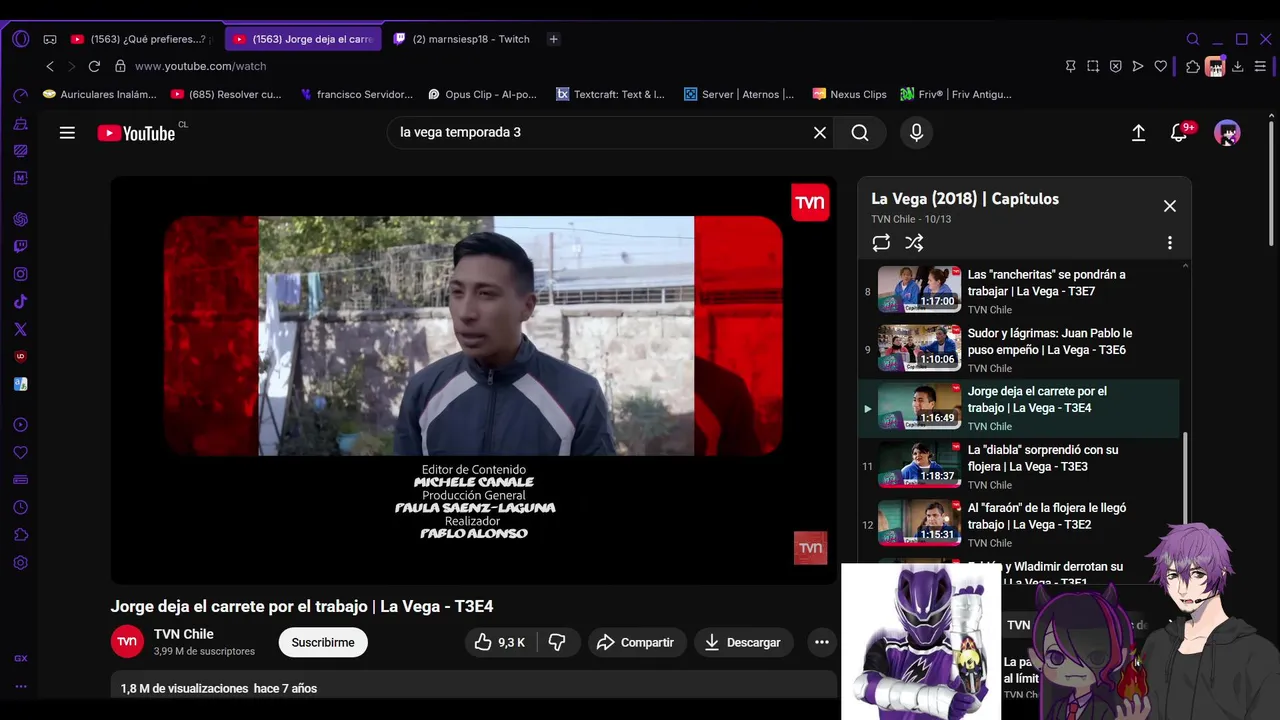Image resolution: width=1280 pixels, height=720 pixels.
Task: Open a new browser tab
Action: pos(554,39)
